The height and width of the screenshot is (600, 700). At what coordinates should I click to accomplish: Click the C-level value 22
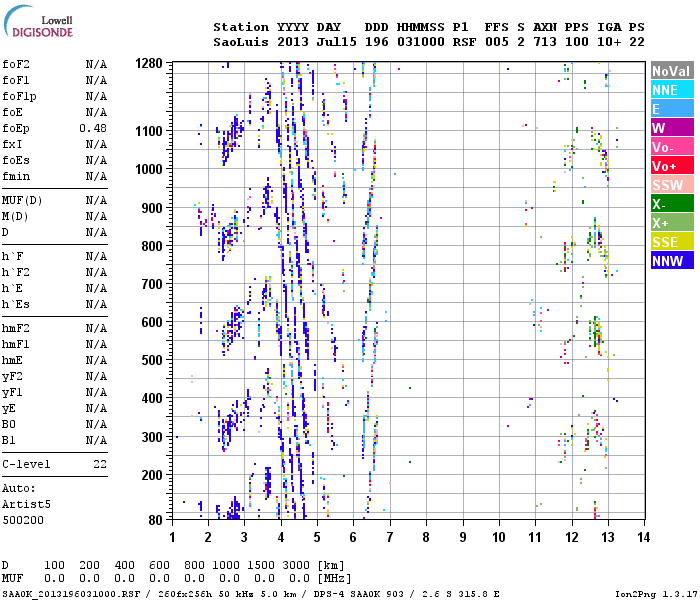(100, 464)
